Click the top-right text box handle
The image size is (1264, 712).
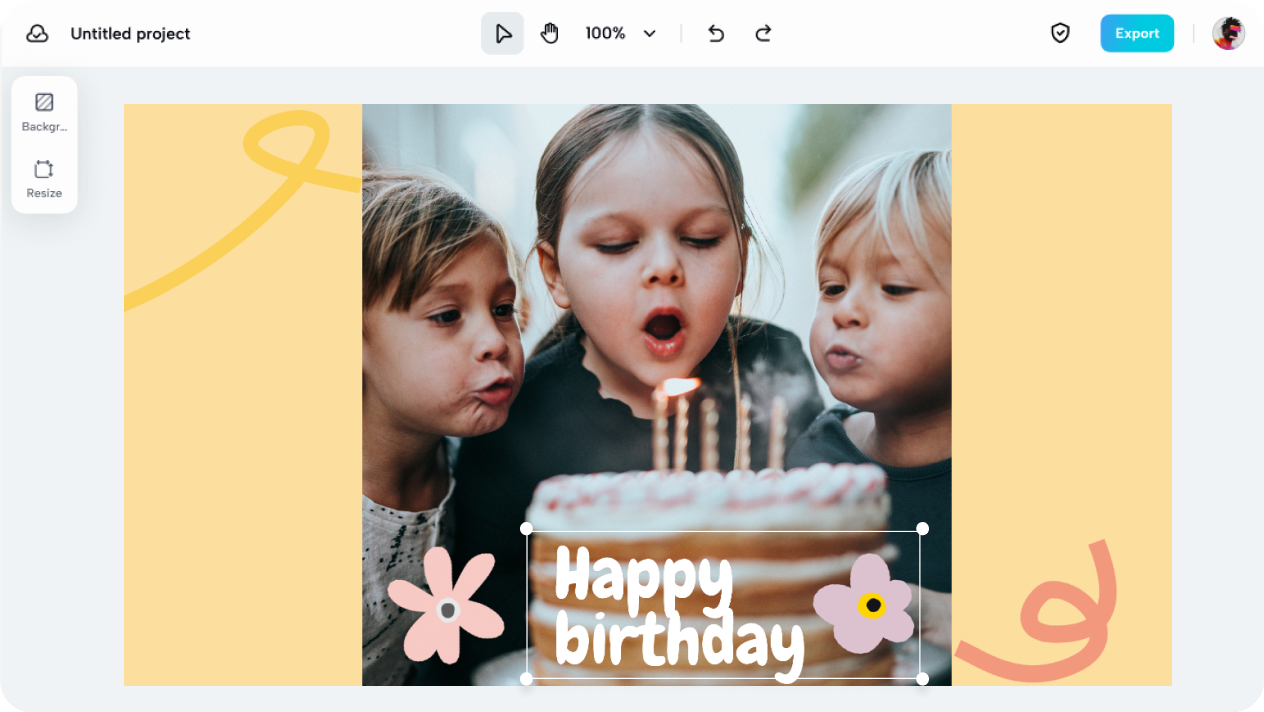click(x=922, y=529)
